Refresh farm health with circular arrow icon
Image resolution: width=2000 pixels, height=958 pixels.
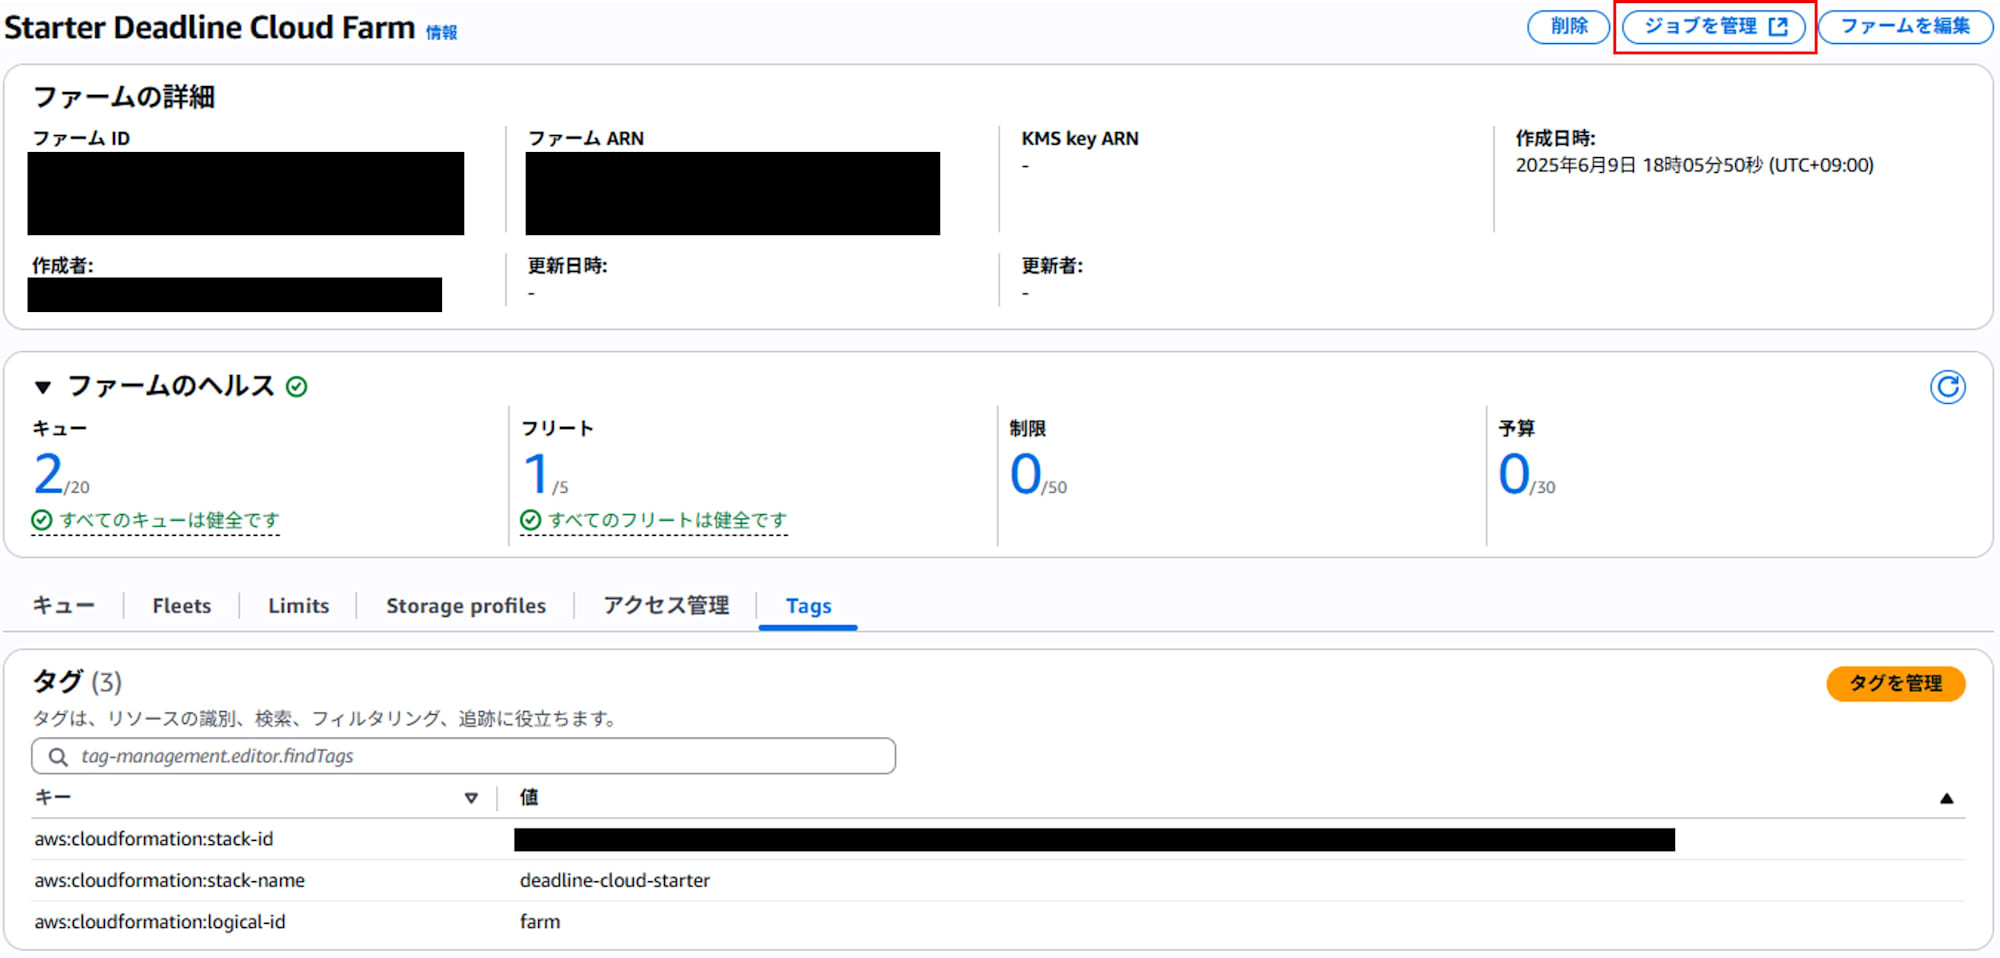pos(1947,387)
